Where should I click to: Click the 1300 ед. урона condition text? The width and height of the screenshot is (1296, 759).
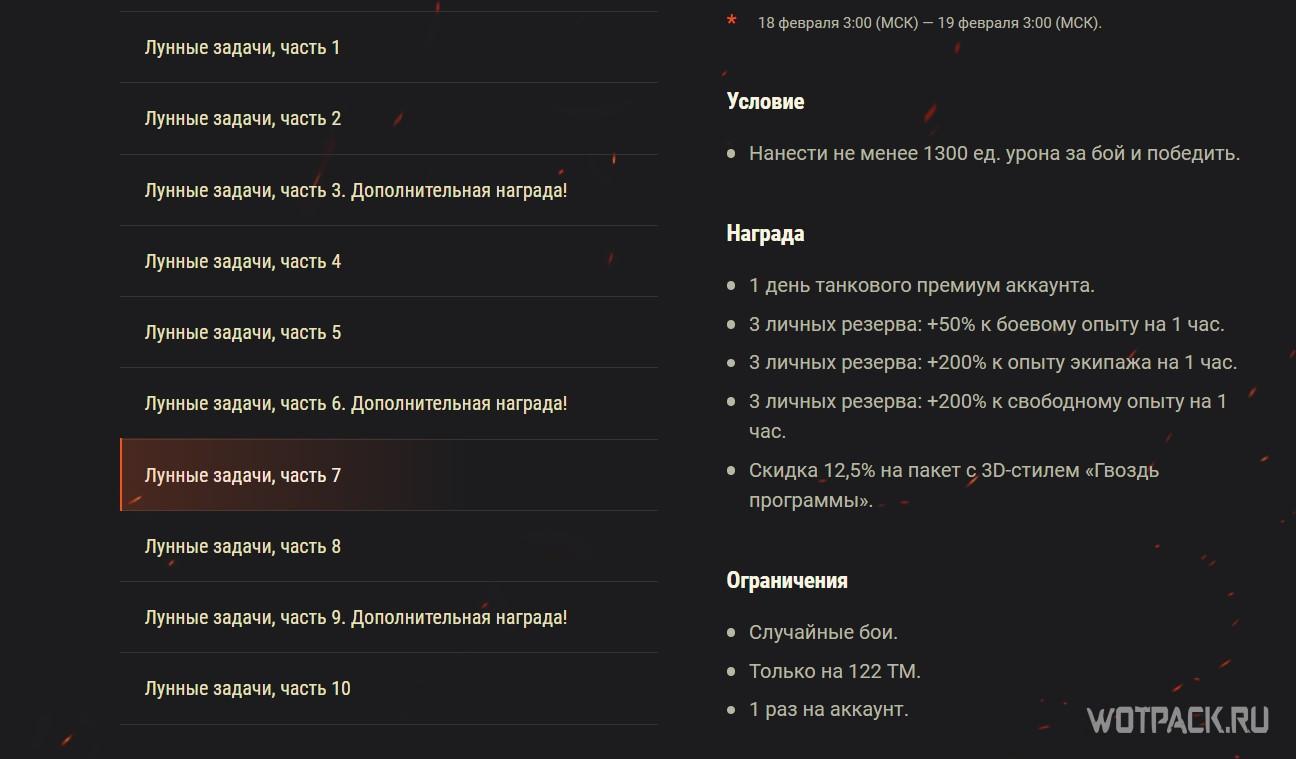(x=994, y=154)
